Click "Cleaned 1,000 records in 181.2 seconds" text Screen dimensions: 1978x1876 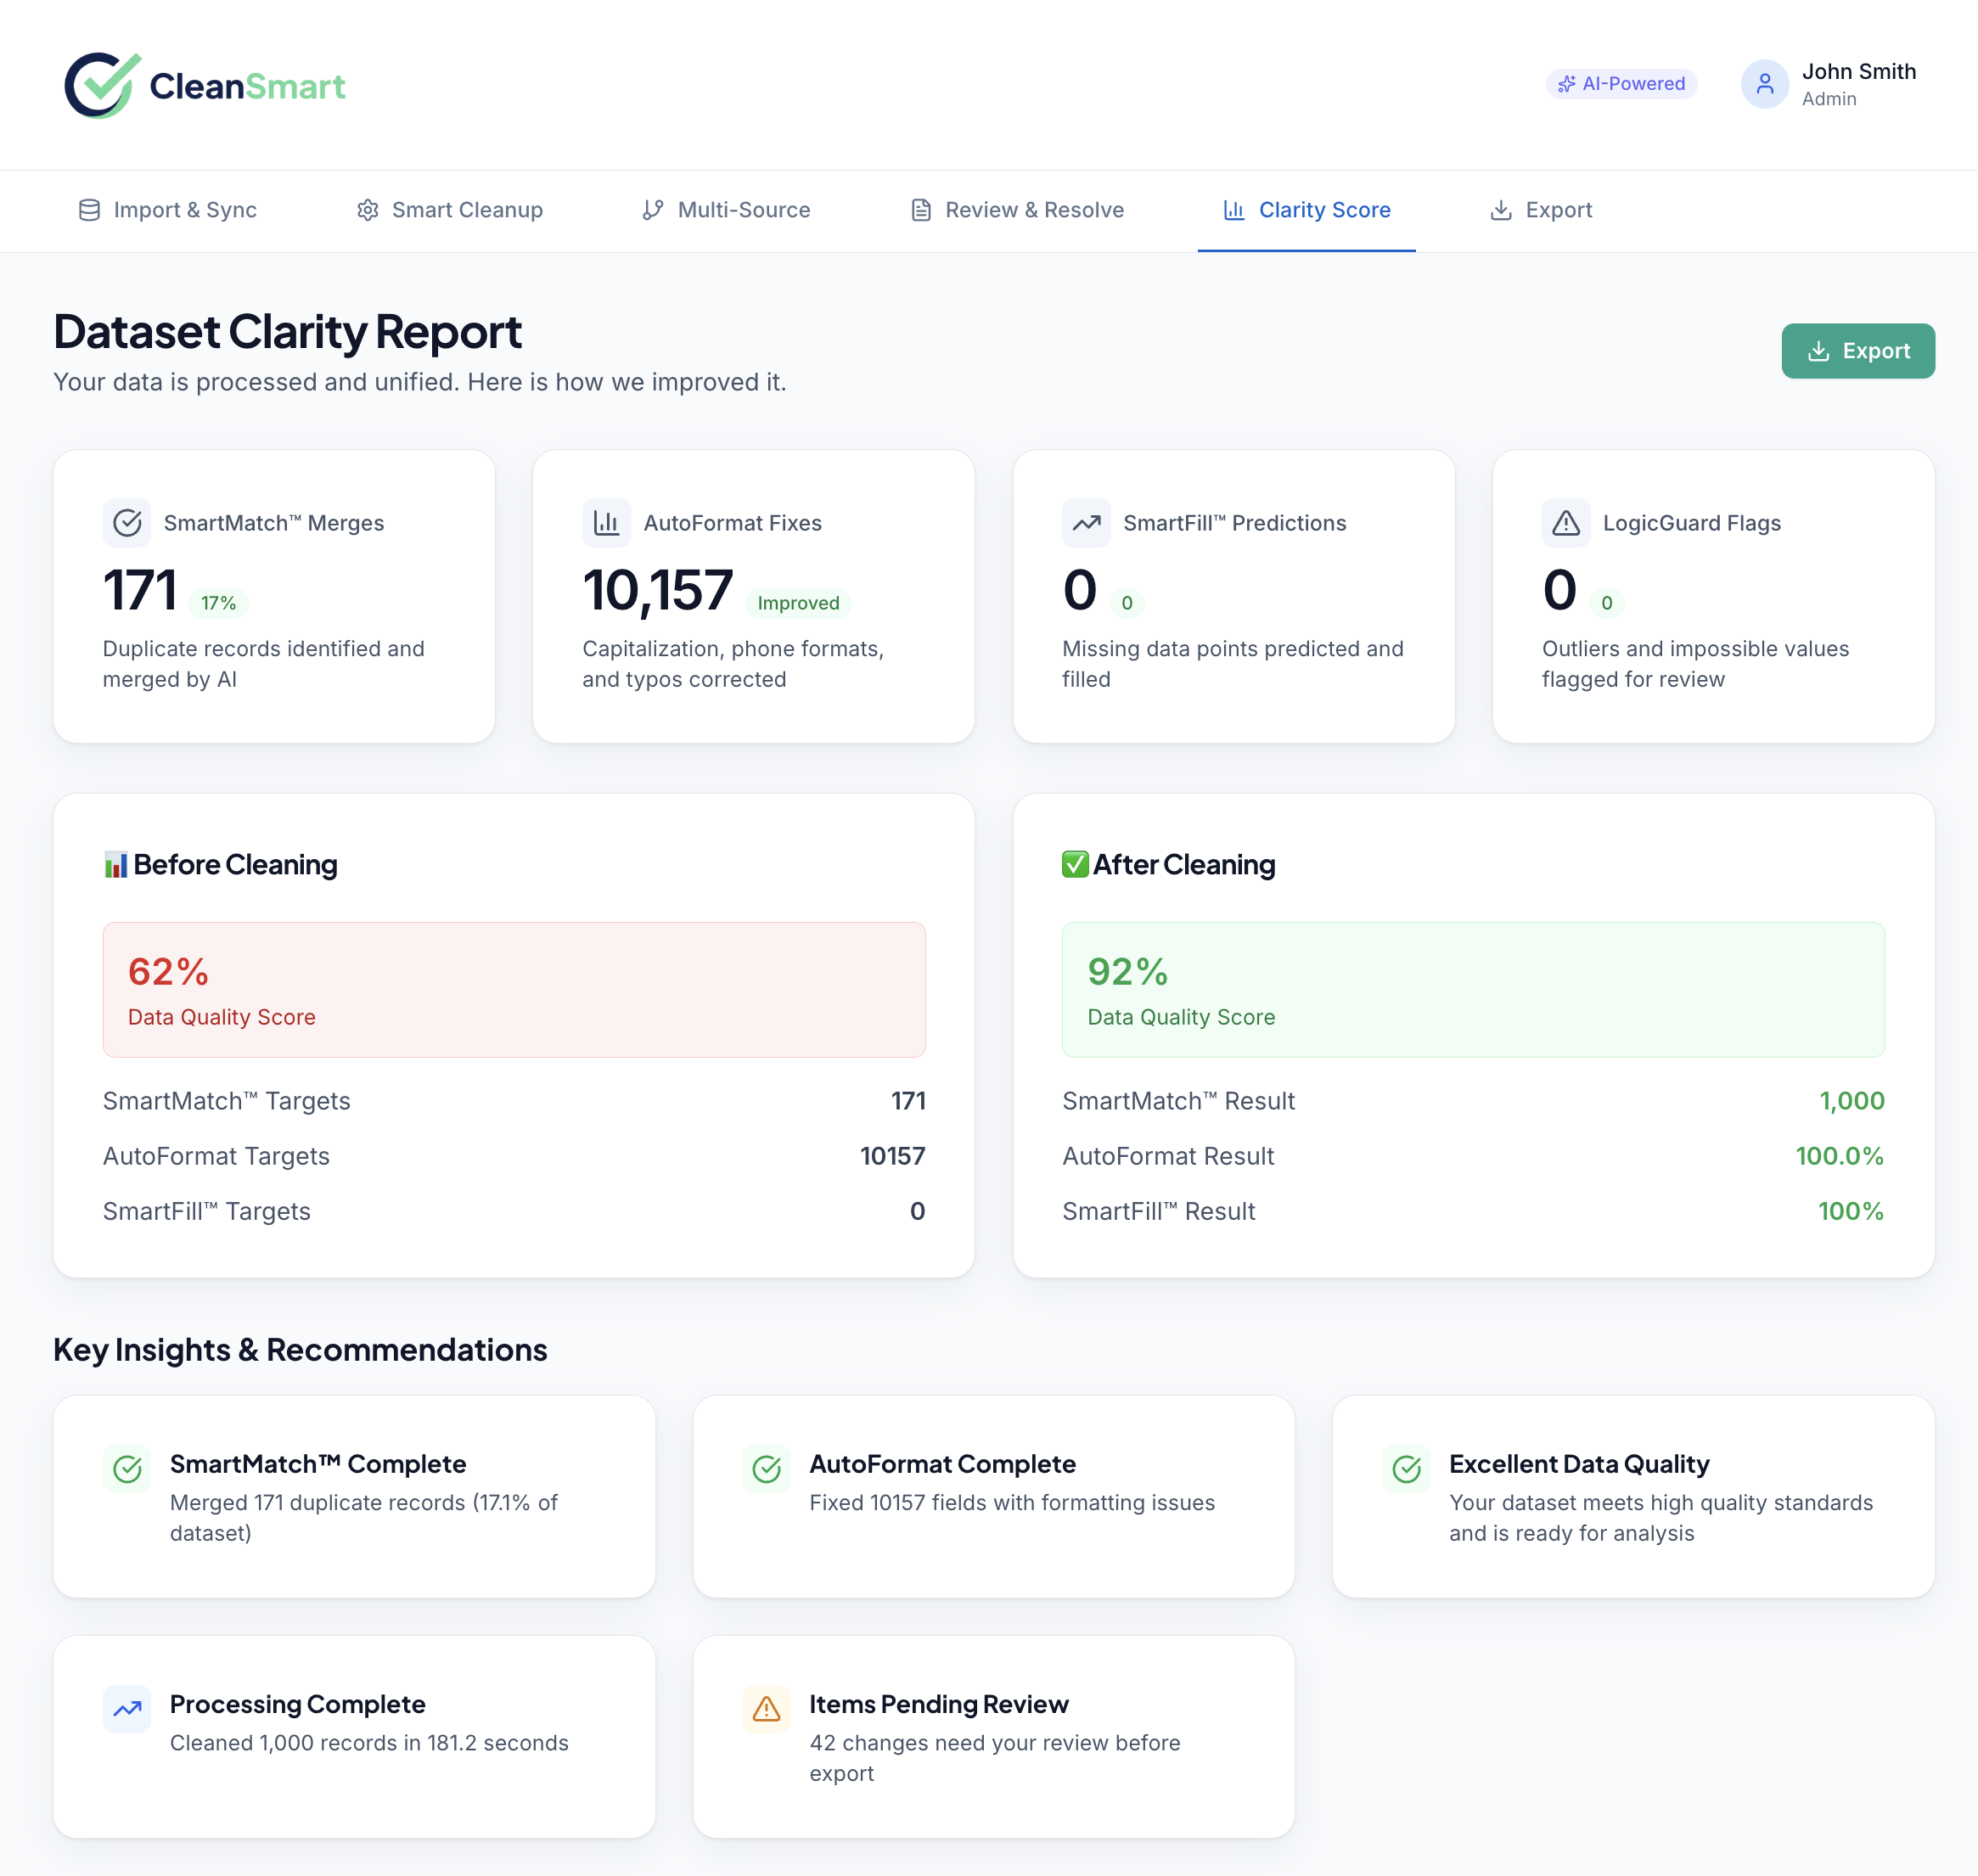pos(369,1743)
